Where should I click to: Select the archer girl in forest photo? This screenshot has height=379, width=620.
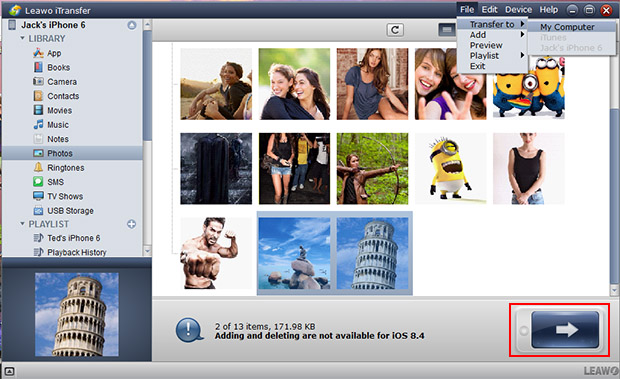click(372, 169)
